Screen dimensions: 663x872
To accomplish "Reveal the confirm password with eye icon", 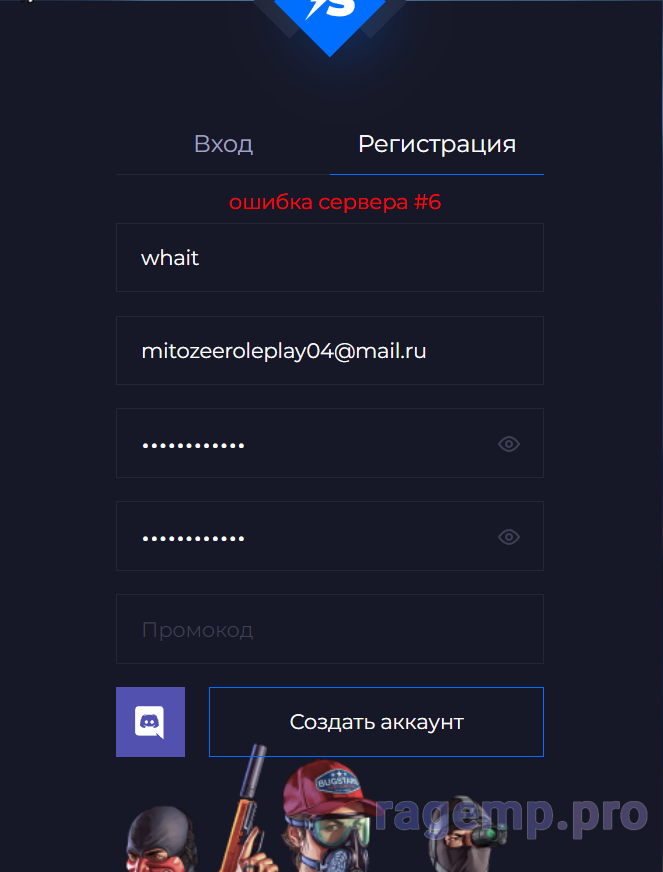I will coord(509,537).
